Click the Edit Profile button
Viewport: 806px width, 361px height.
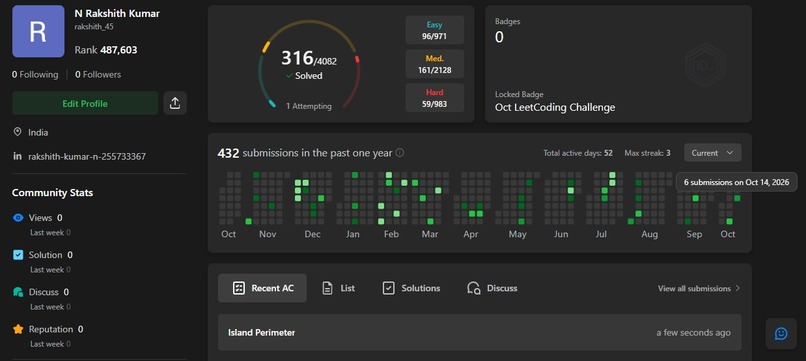pos(85,103)
